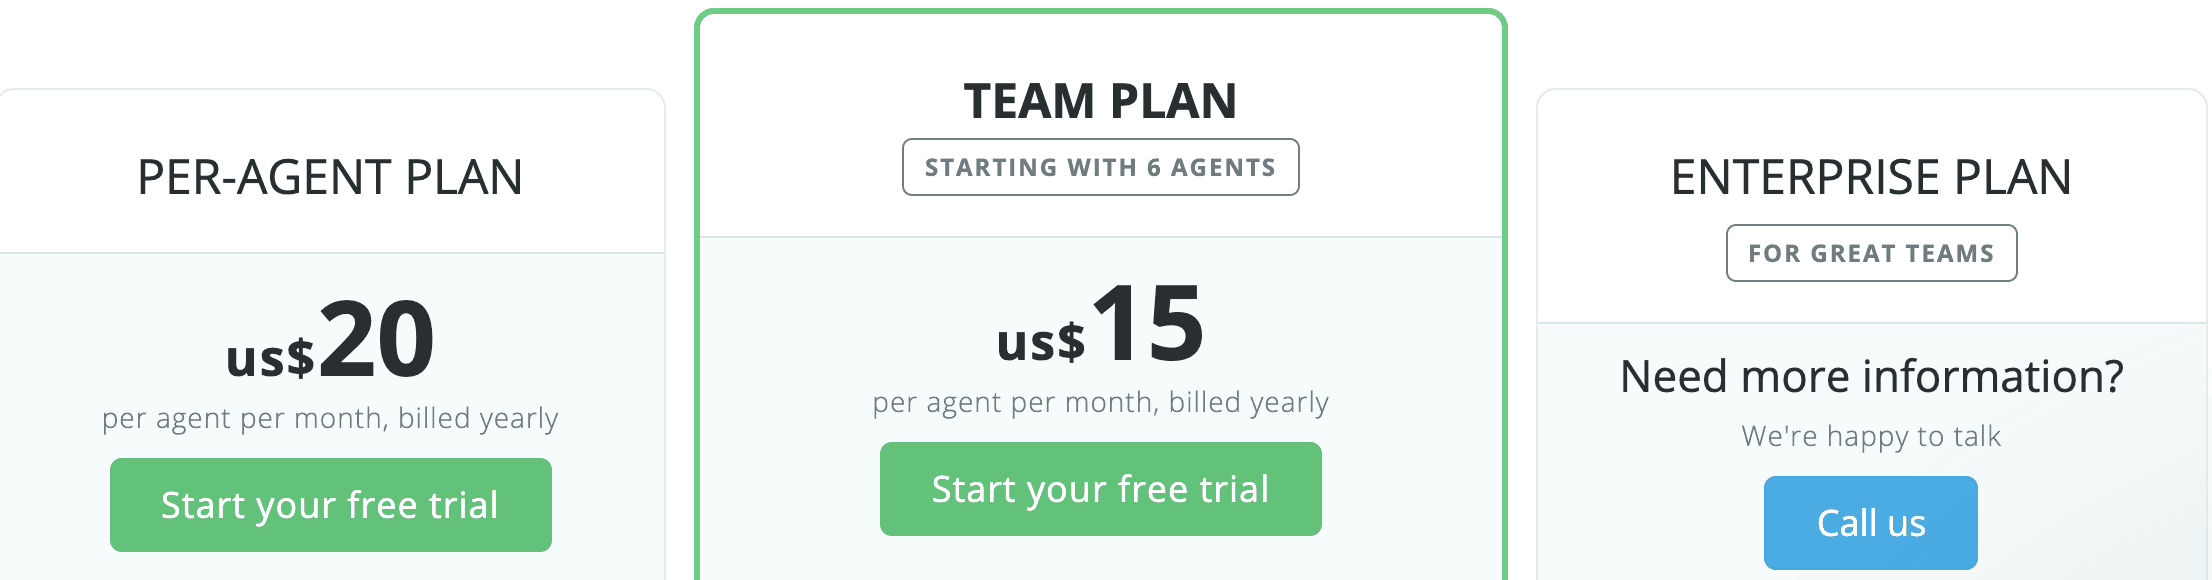Click the divider line beneath PER-AGENT PLAN header
2212x580 pixels.
(x=330, y=253)
